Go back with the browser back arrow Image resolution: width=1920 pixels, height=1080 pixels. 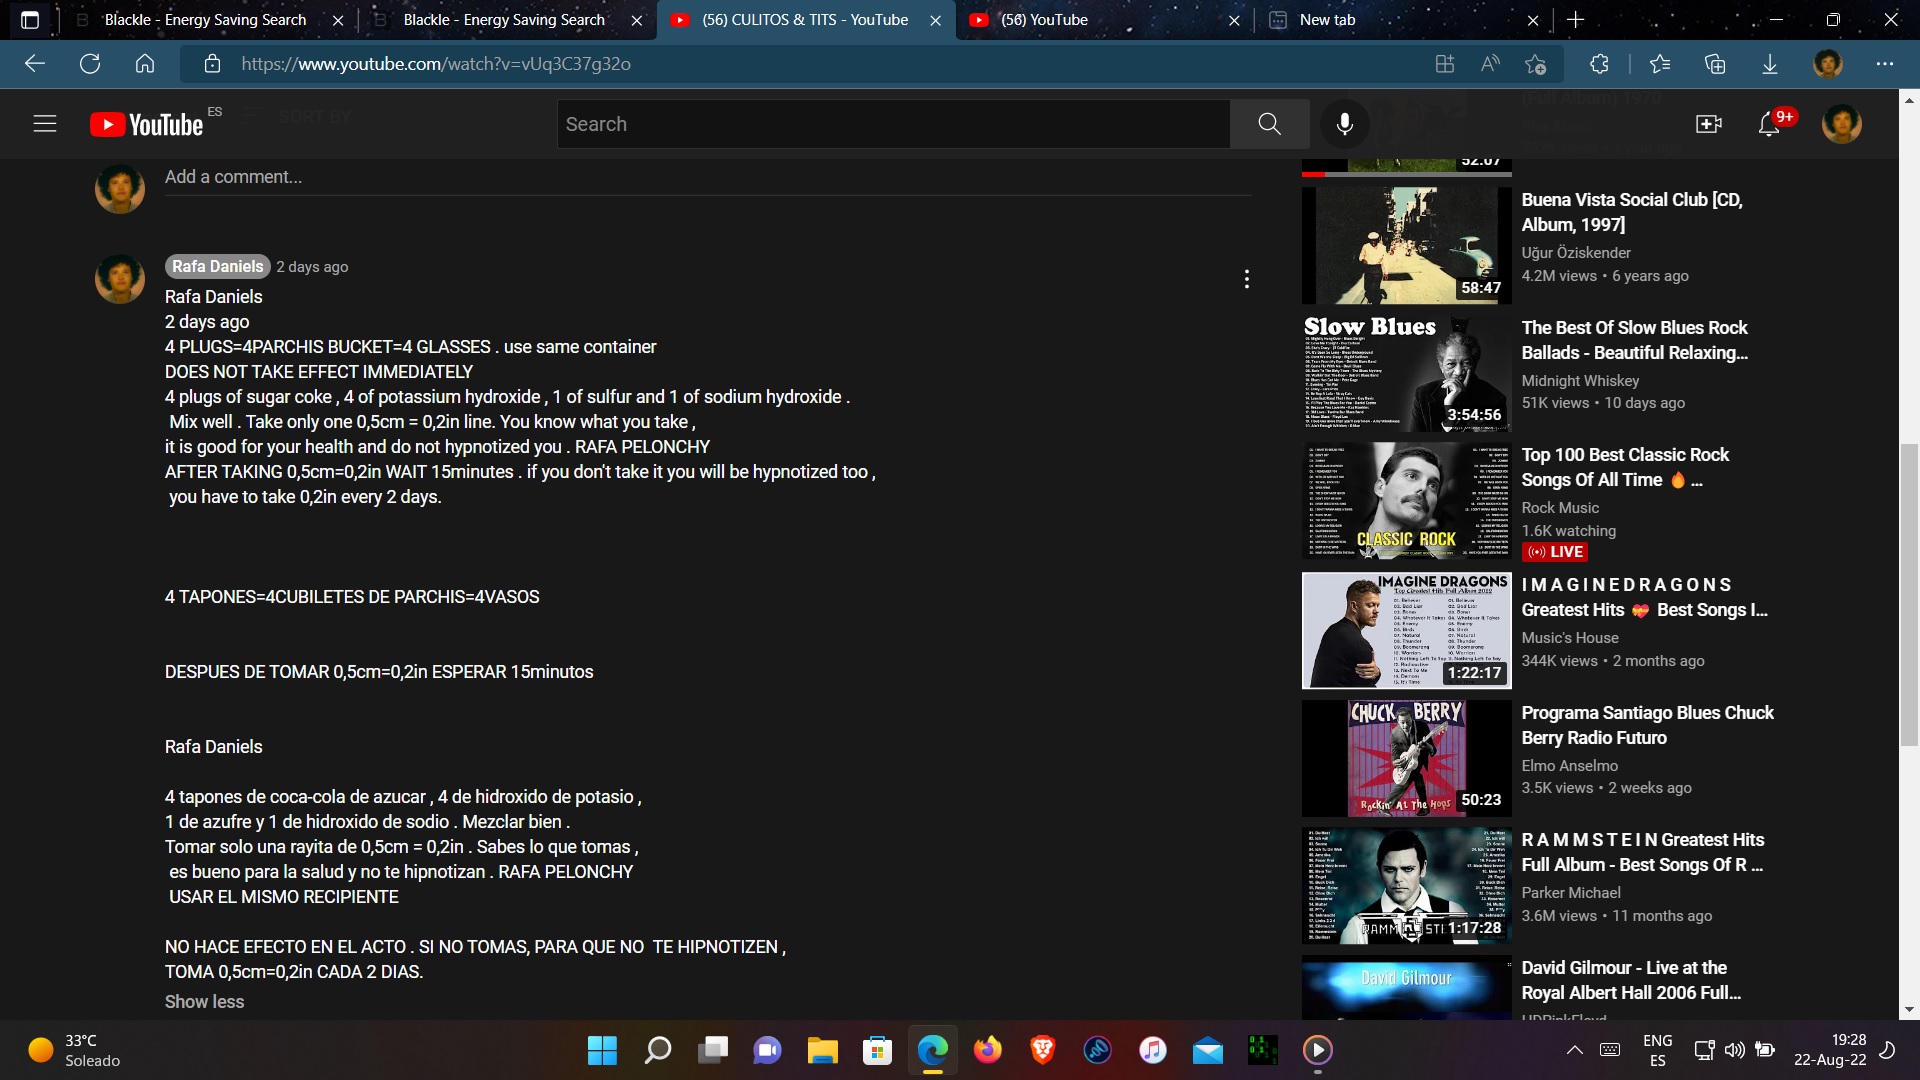[35, 64]
